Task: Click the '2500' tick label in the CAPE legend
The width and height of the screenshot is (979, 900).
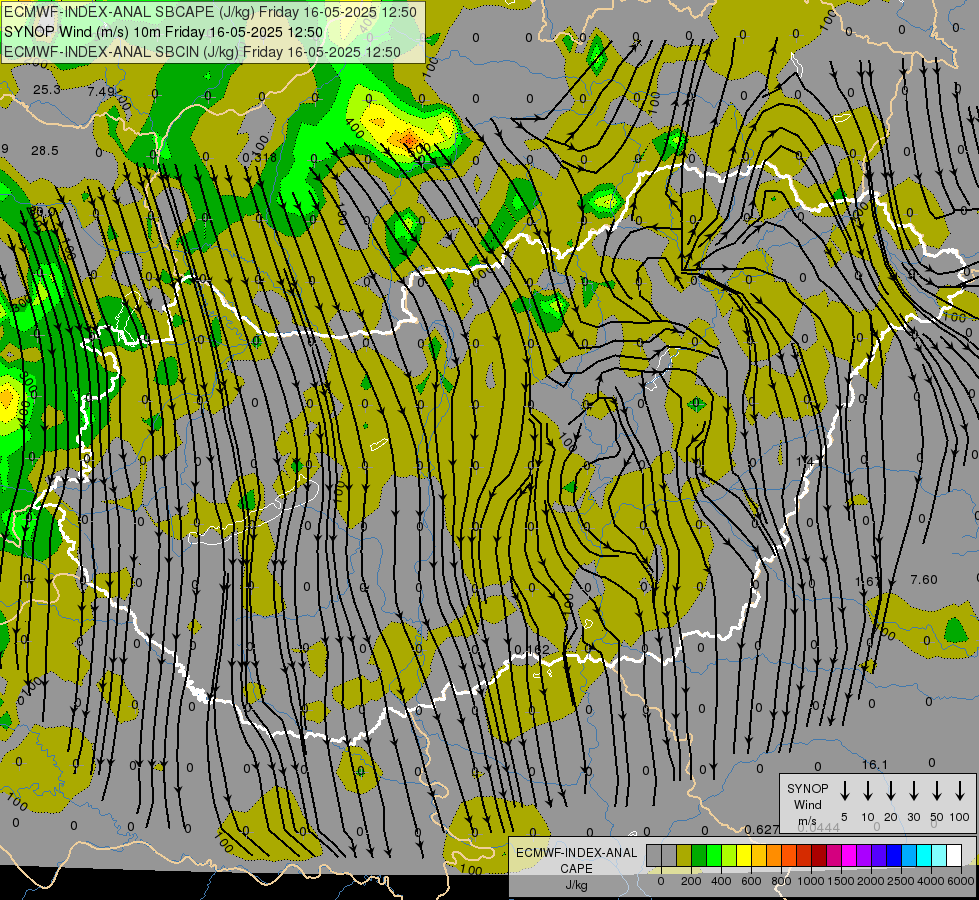Action: pyautogui.click(x=901, y=881)
